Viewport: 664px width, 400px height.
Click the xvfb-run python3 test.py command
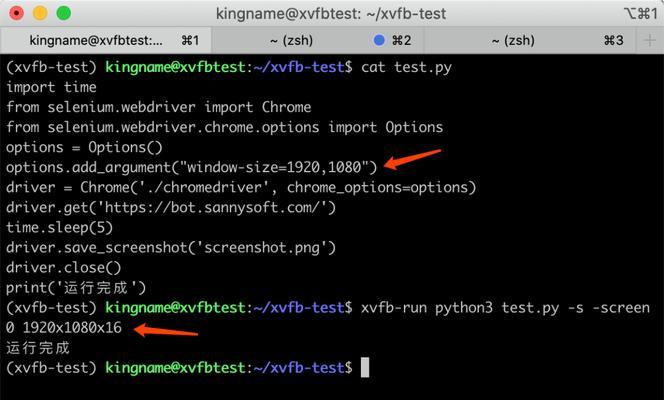[459, 308]
